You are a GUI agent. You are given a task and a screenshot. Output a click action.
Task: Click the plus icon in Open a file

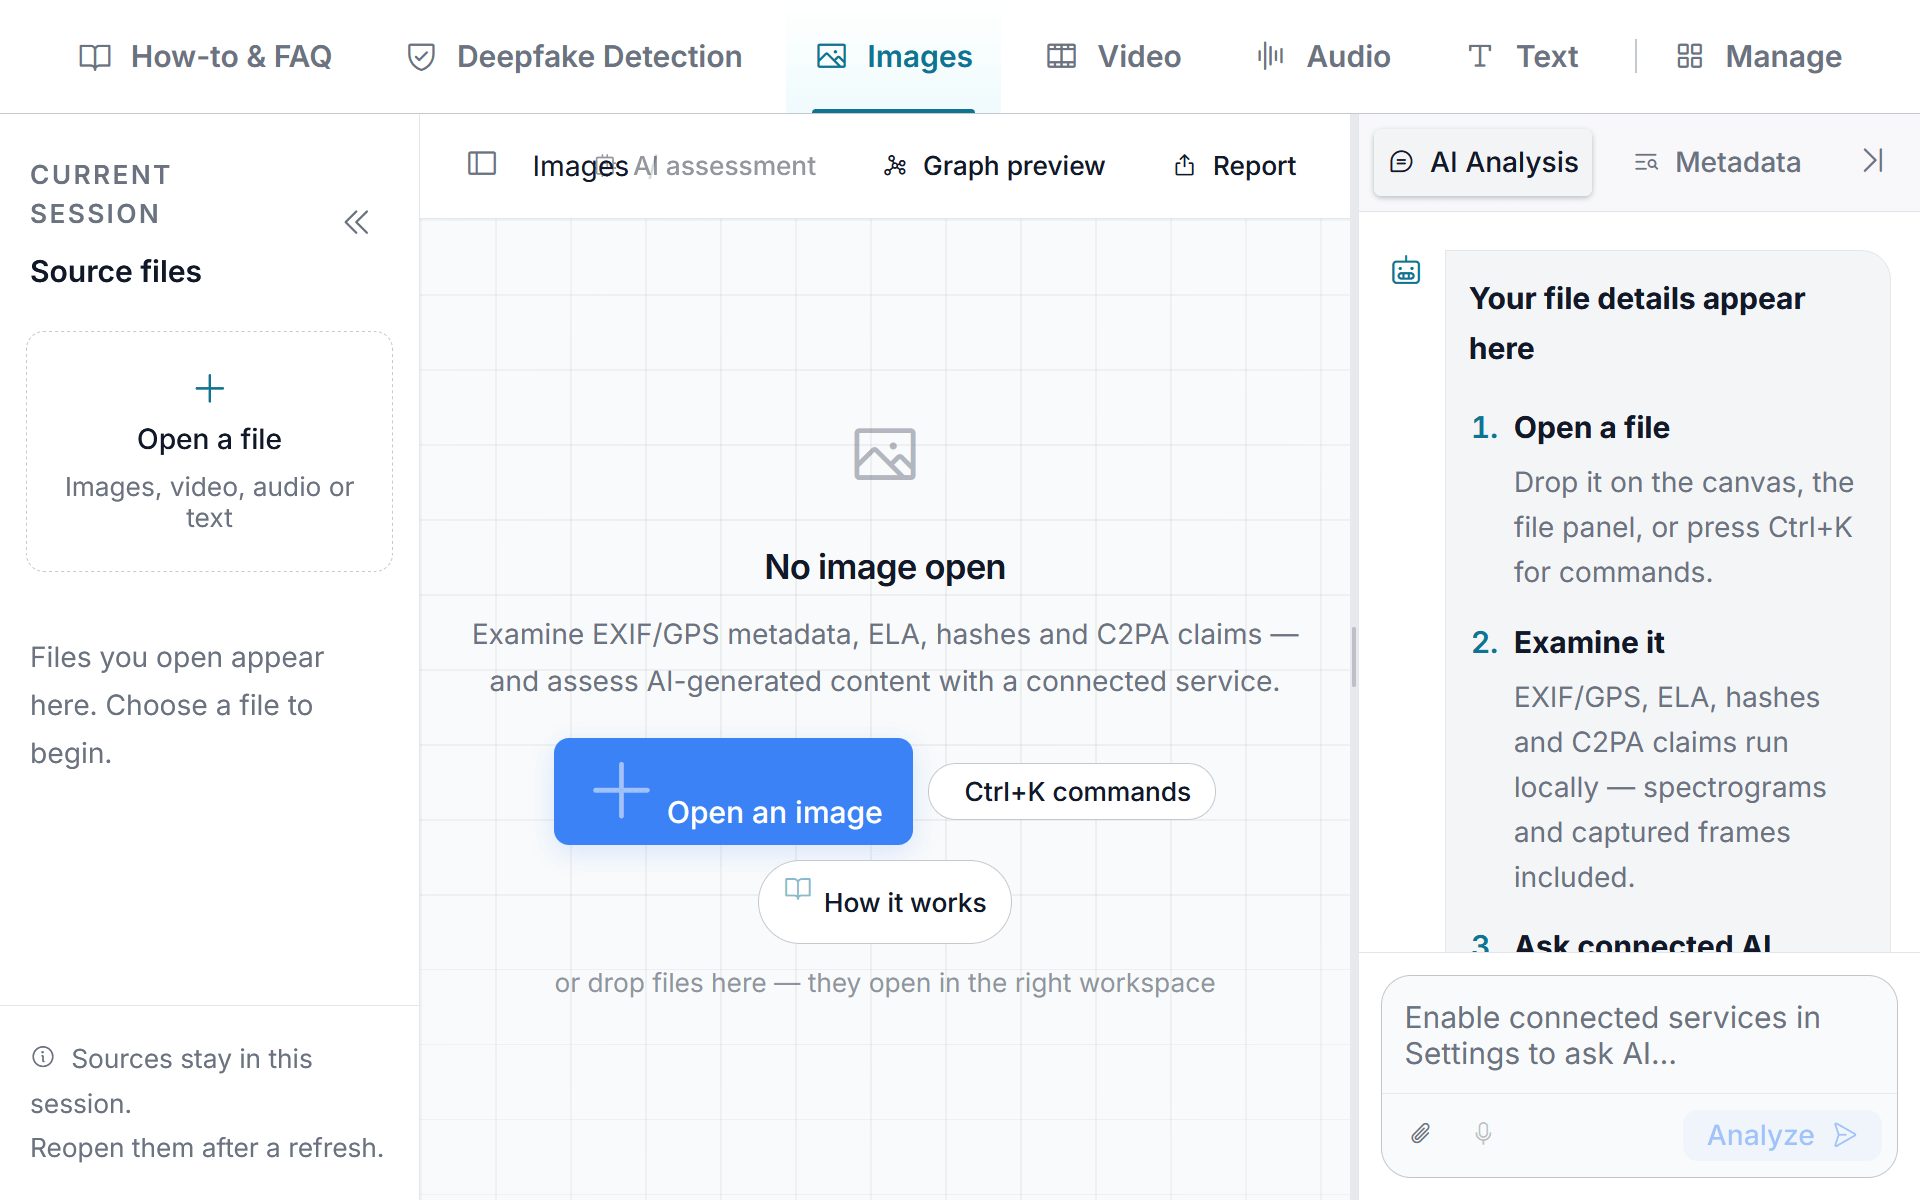[x=209, y=388]
